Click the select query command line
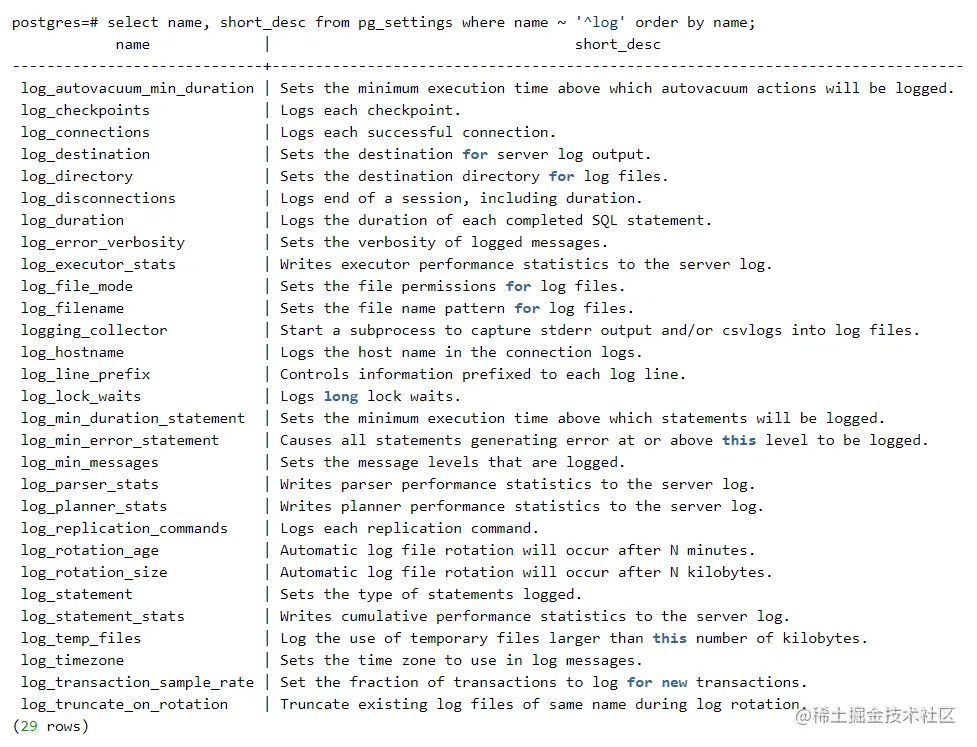 [383, 22]
